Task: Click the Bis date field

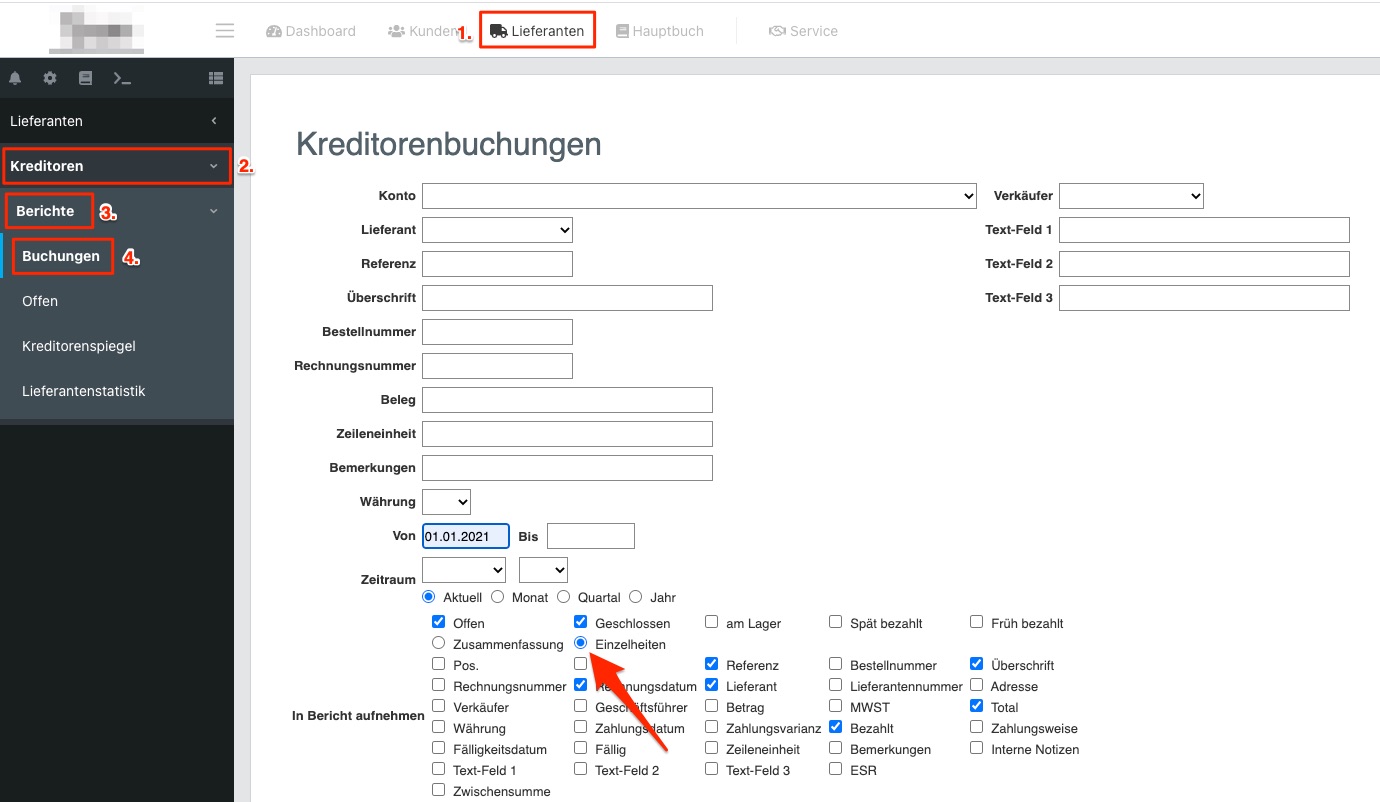Action: pyautogui.click(x=591, y=536)
